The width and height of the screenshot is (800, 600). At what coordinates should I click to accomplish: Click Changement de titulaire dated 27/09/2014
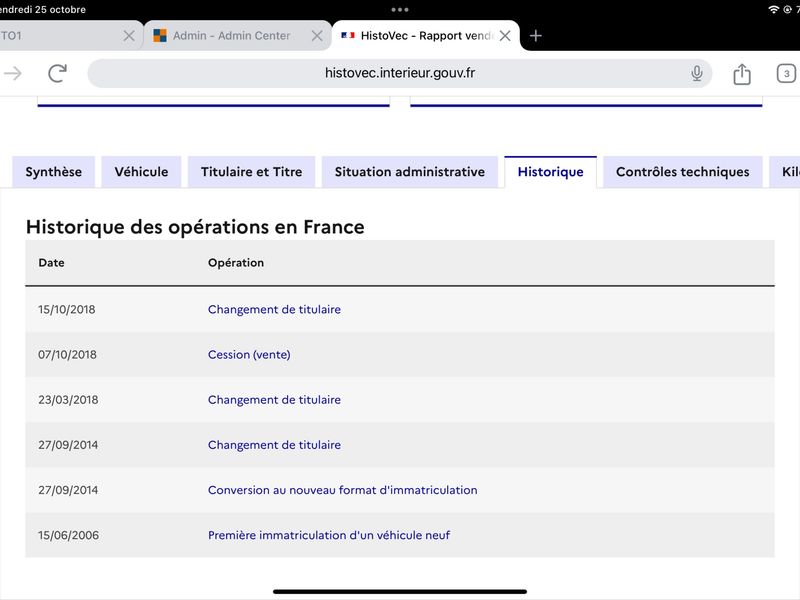274,445
